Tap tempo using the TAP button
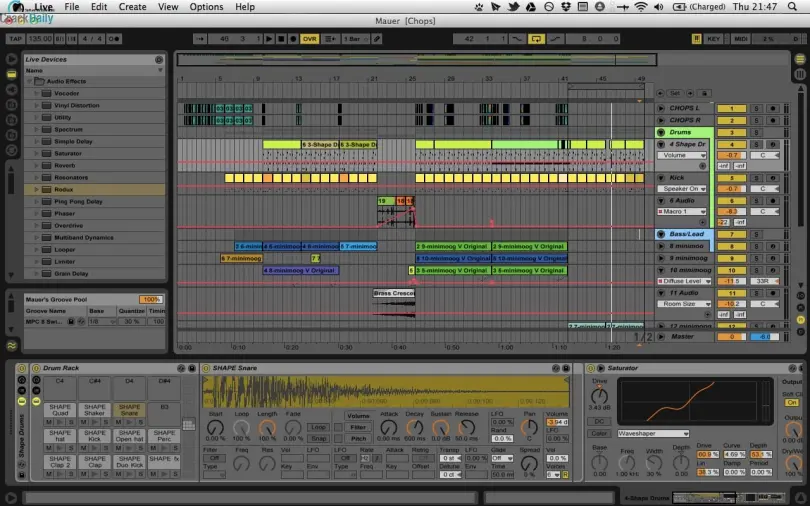The image size is (810, 506). (x=15, y=39)
